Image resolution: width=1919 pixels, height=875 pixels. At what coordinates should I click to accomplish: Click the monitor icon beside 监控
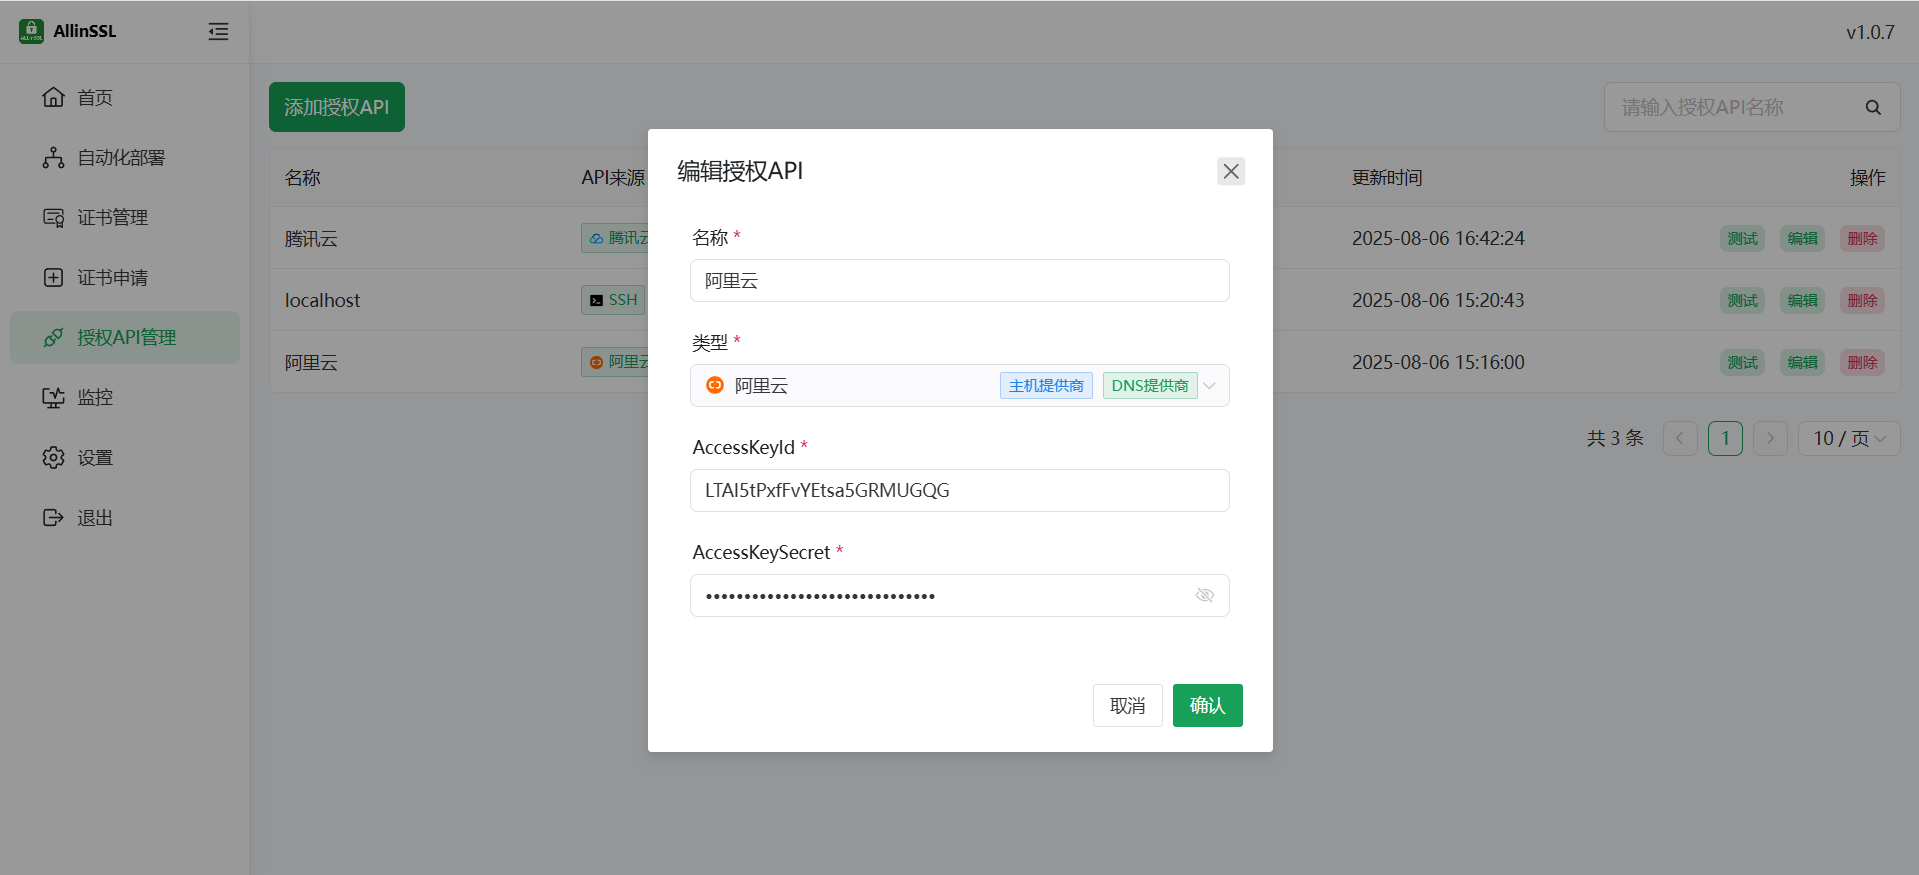(x=53, y=397)
